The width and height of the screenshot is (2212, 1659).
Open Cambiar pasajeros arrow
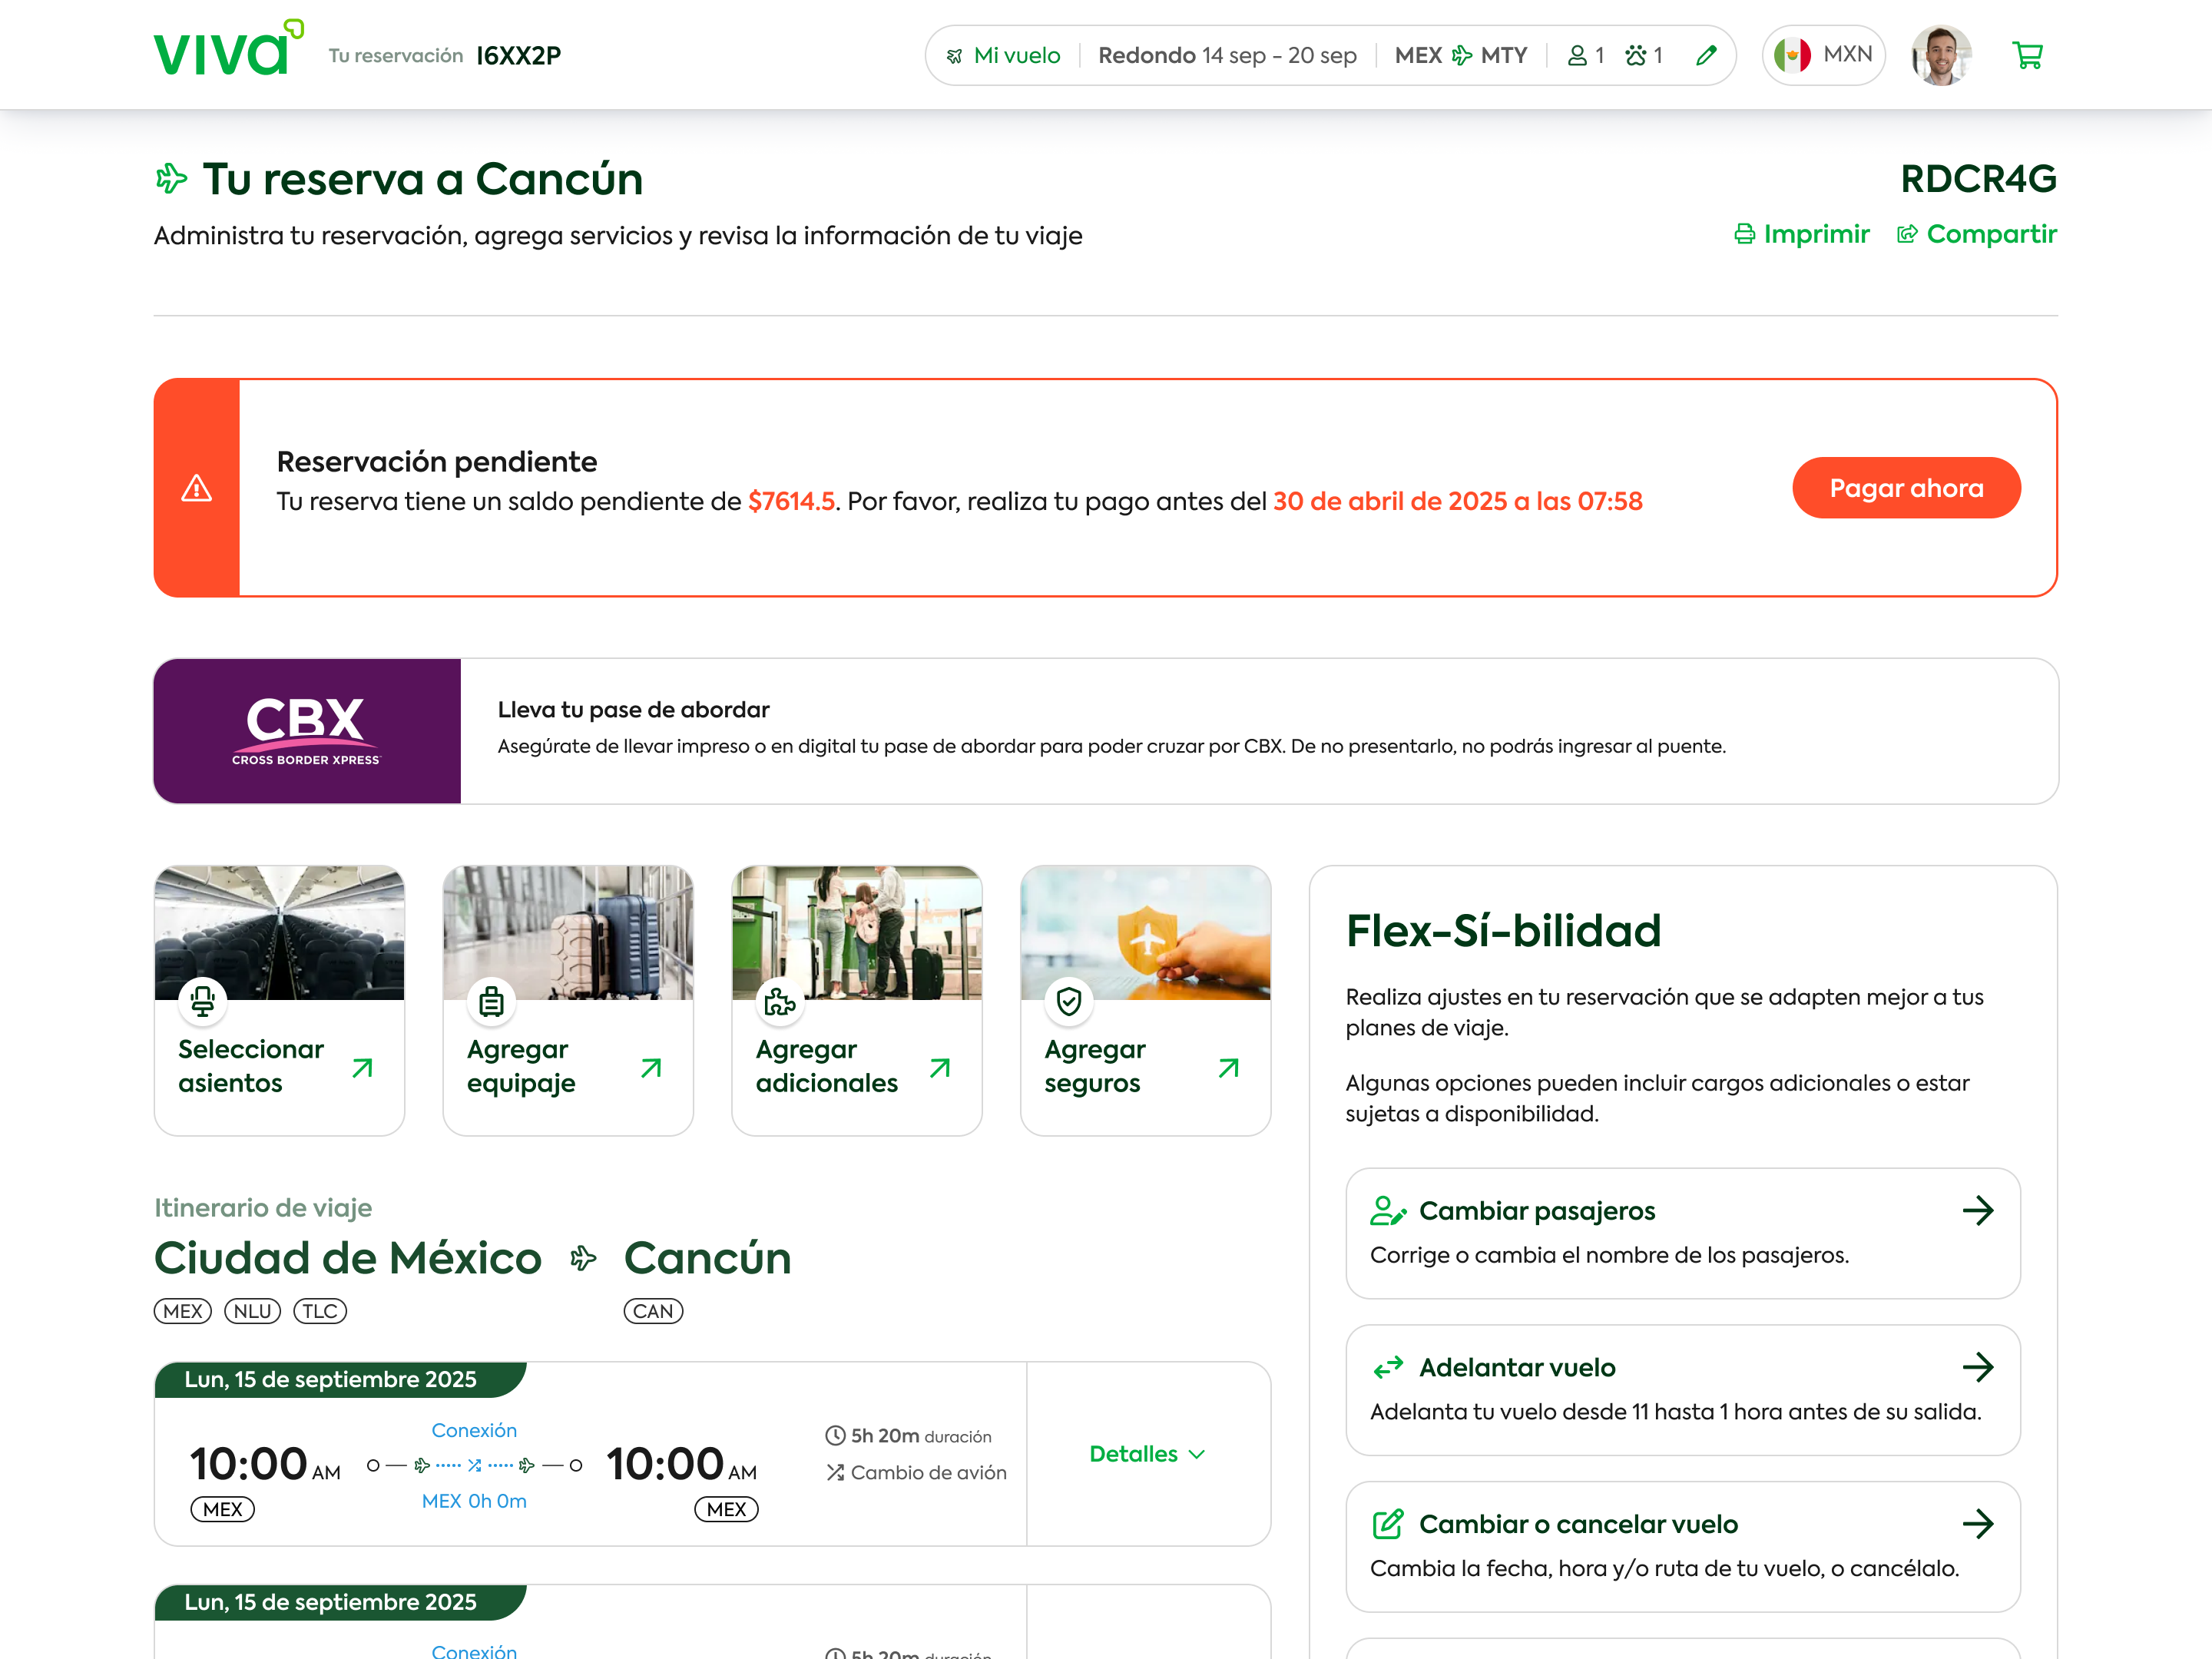point(1977,1211)
